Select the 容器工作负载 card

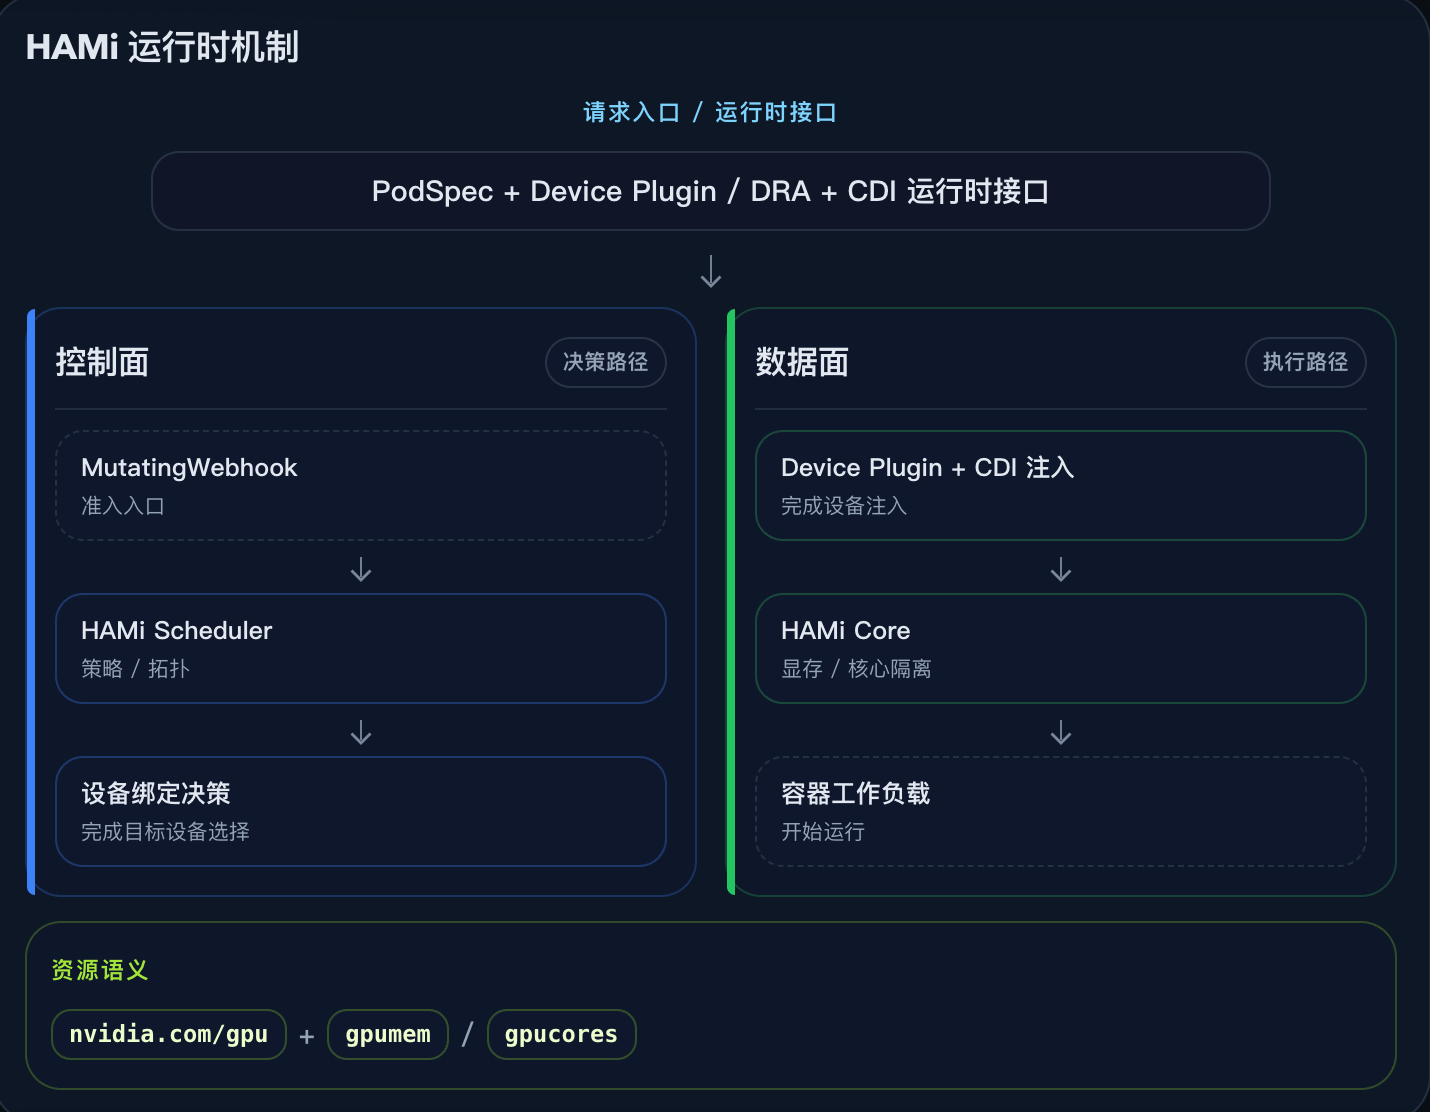[1061, 811]
